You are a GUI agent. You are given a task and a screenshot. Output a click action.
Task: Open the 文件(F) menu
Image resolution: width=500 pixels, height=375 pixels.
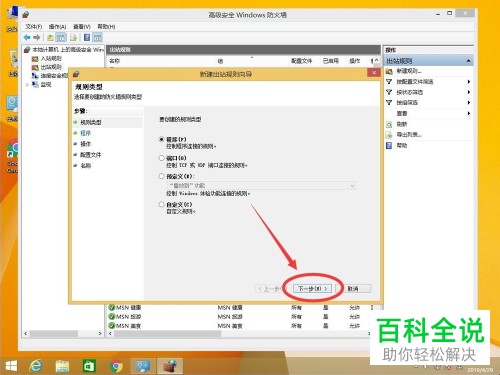point(34,26)
